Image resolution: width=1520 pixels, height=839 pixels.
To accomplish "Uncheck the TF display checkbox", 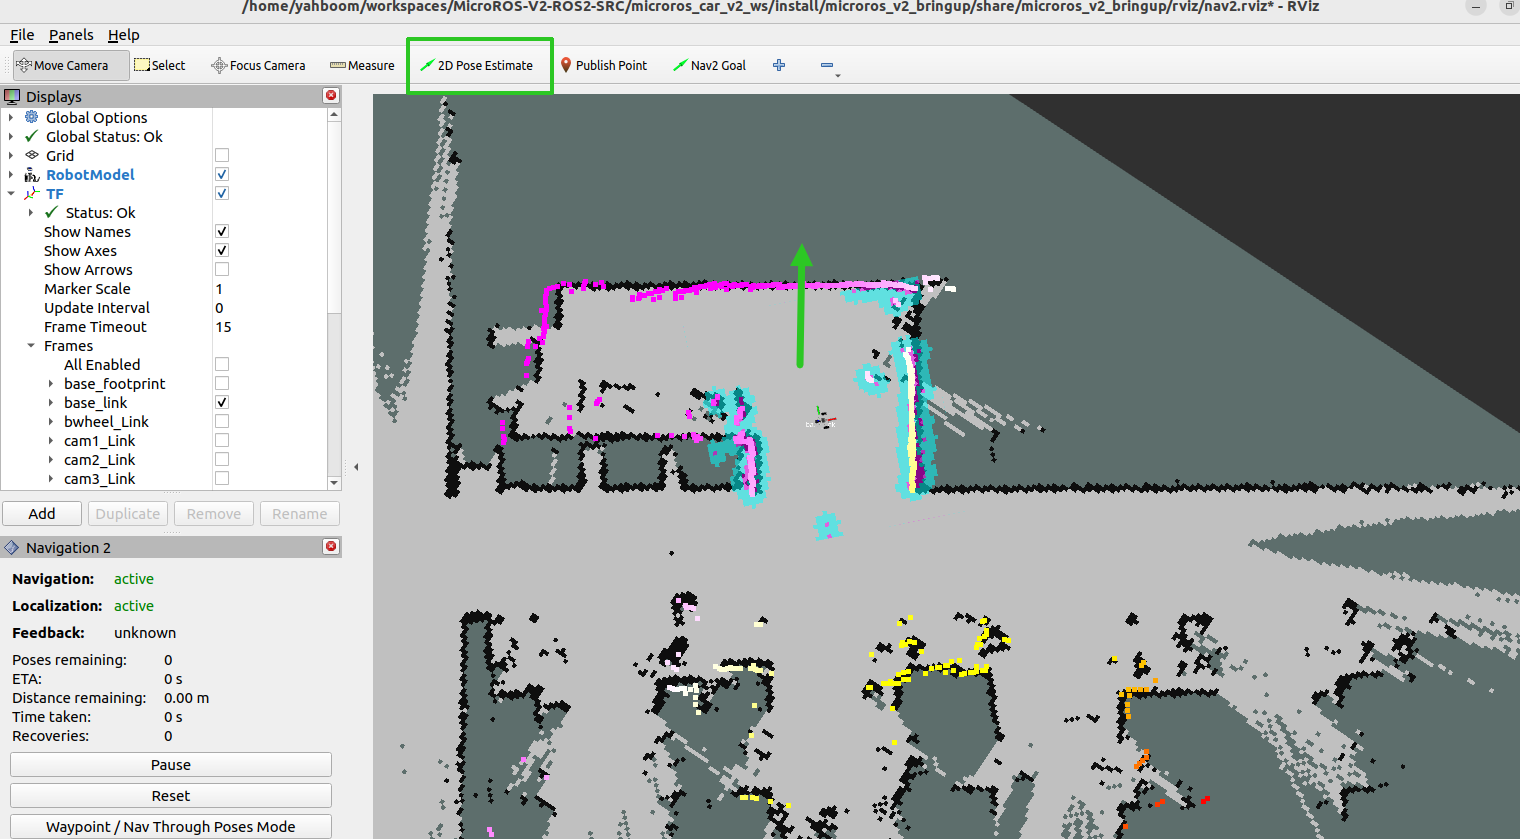I will tap(222, 193).
